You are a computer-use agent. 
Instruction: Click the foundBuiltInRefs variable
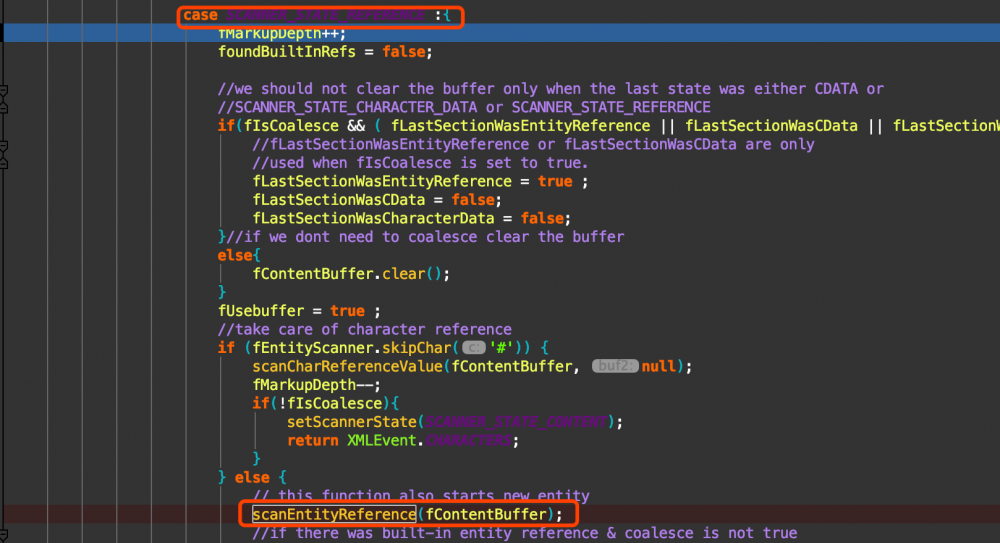pos(286,52)
